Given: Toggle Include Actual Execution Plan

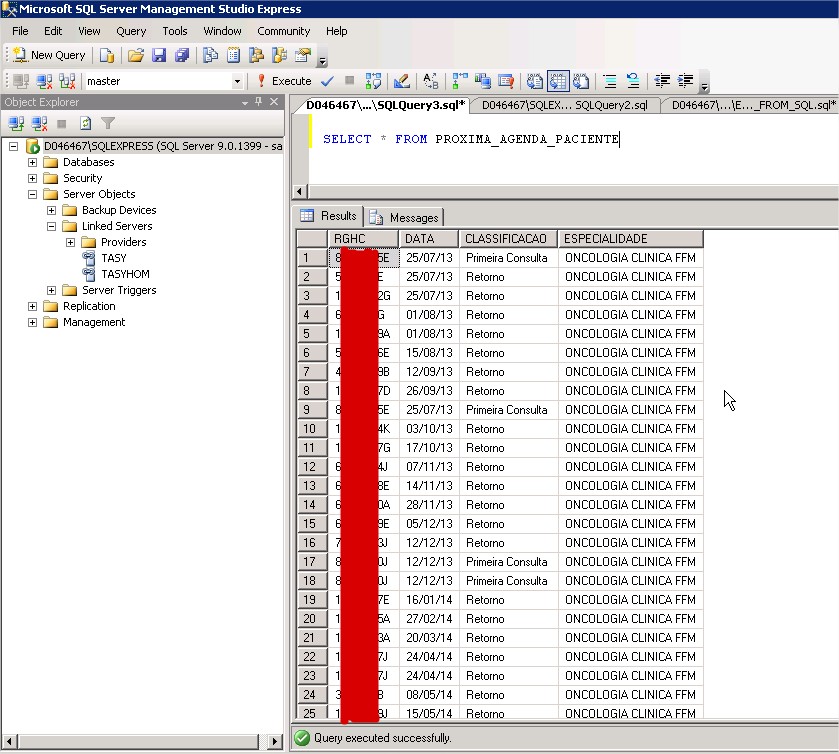Looking at the screenshot, I should point(459,81).
